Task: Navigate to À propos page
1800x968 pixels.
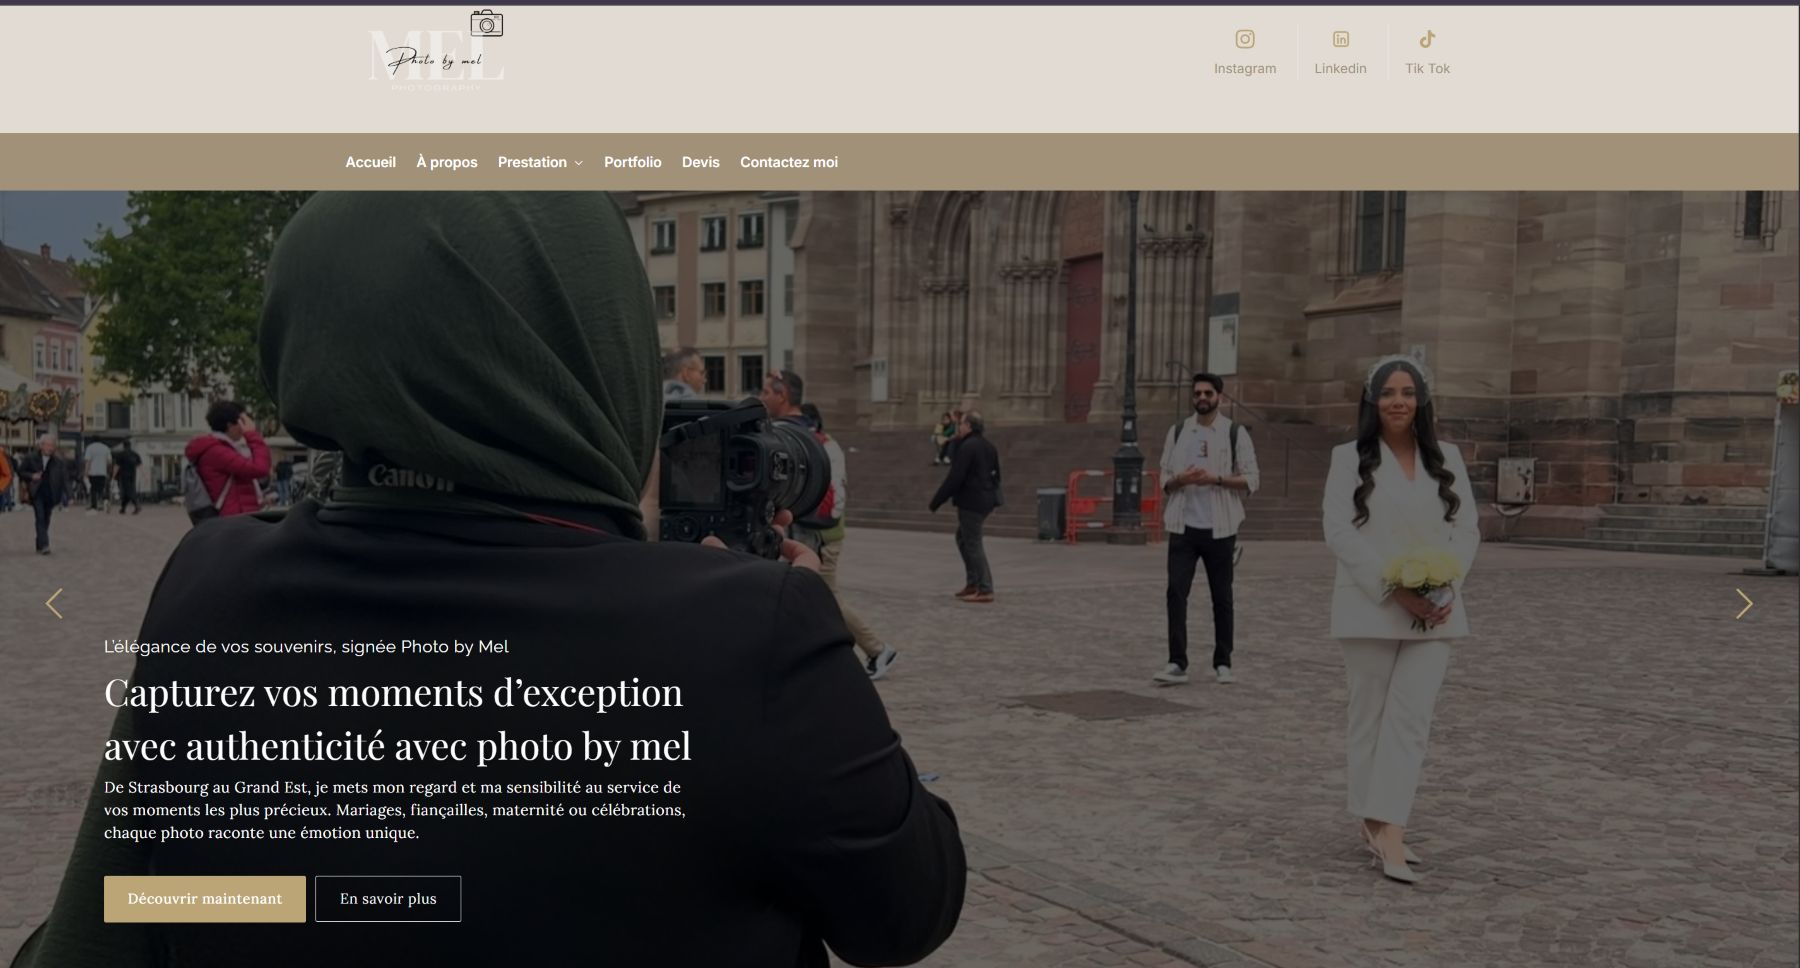Action: (447, 162)
